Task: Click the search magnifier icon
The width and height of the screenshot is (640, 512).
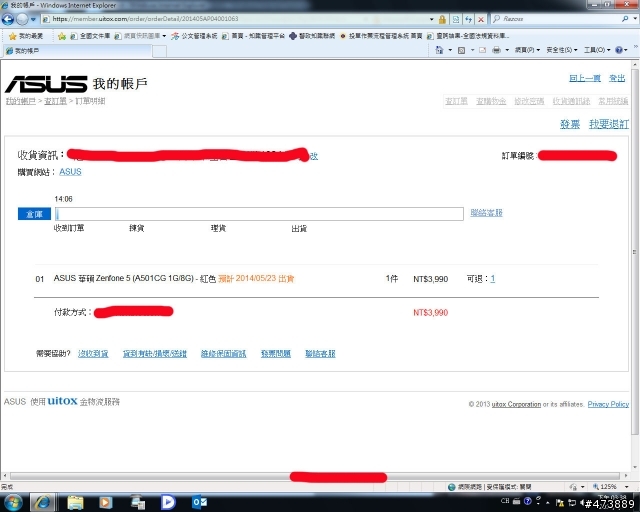Action: 624,19
